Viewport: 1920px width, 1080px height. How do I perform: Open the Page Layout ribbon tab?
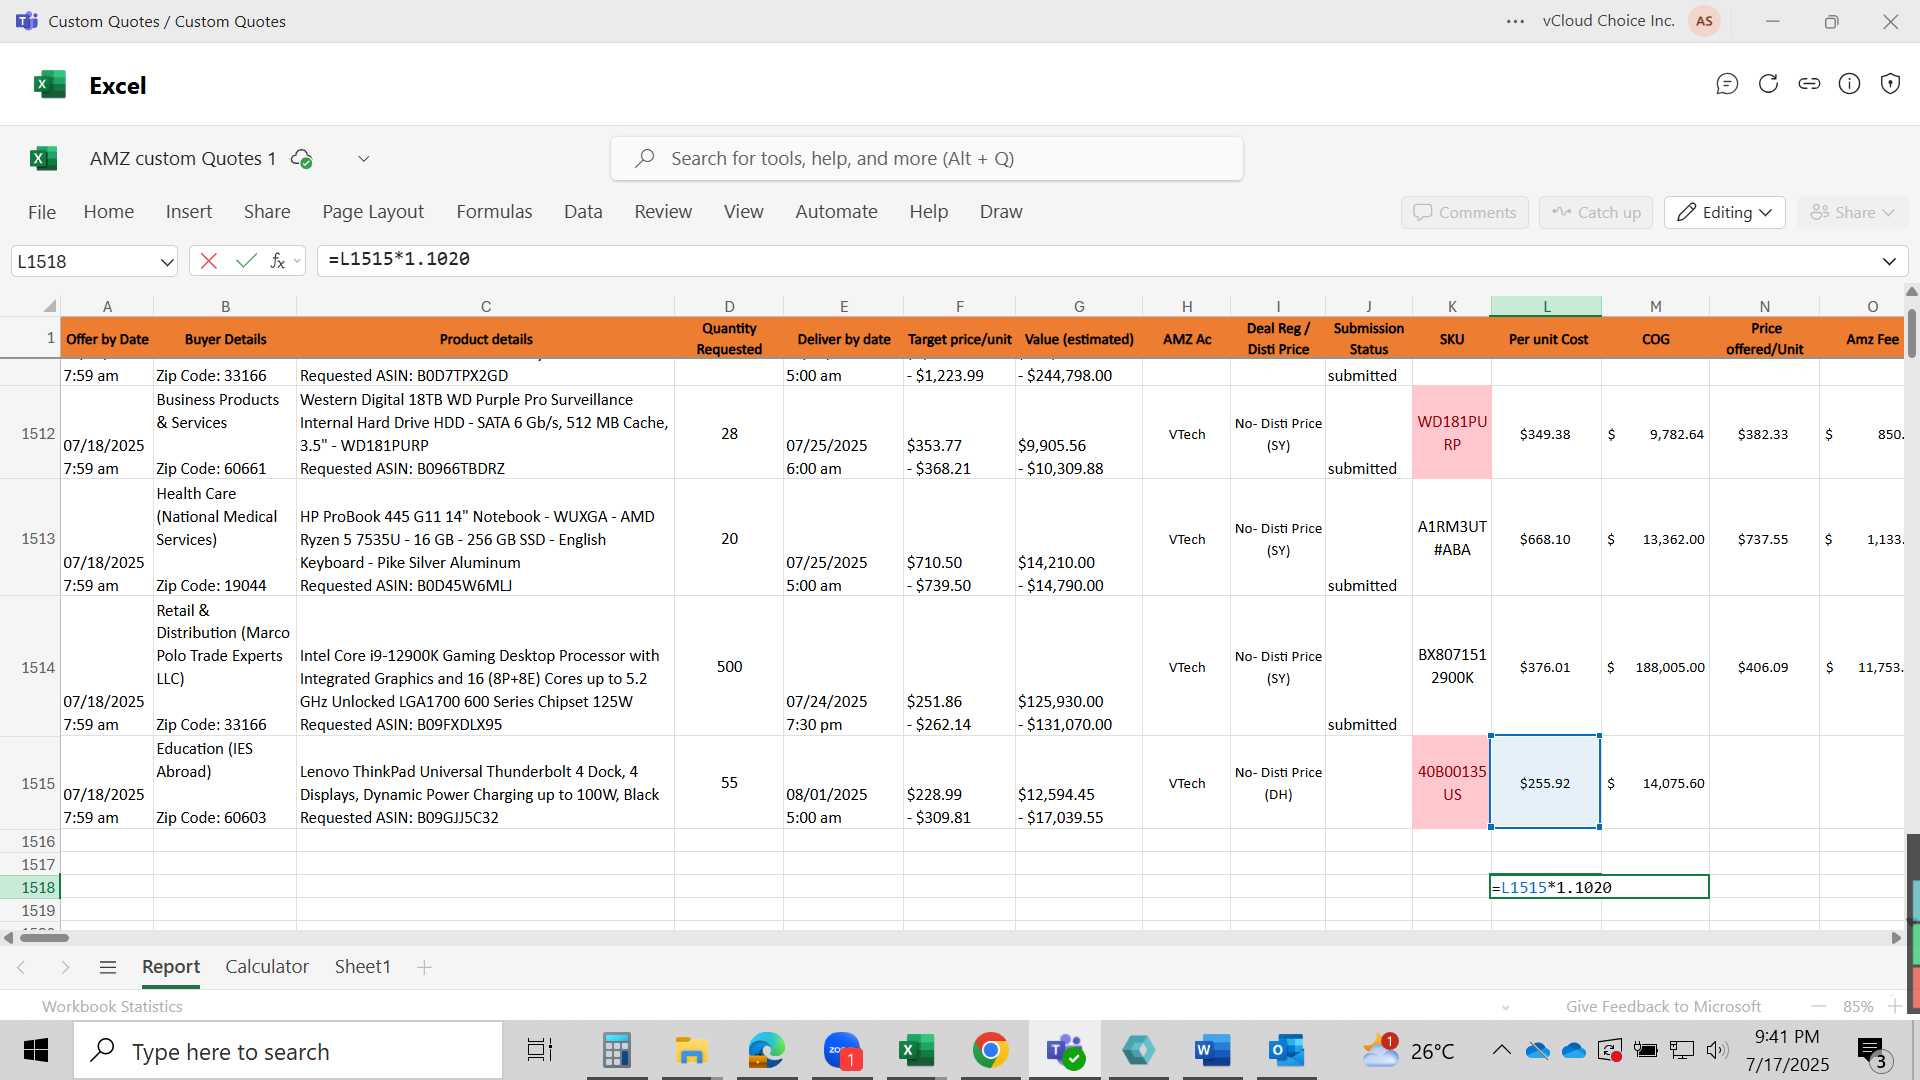[373, 212]
